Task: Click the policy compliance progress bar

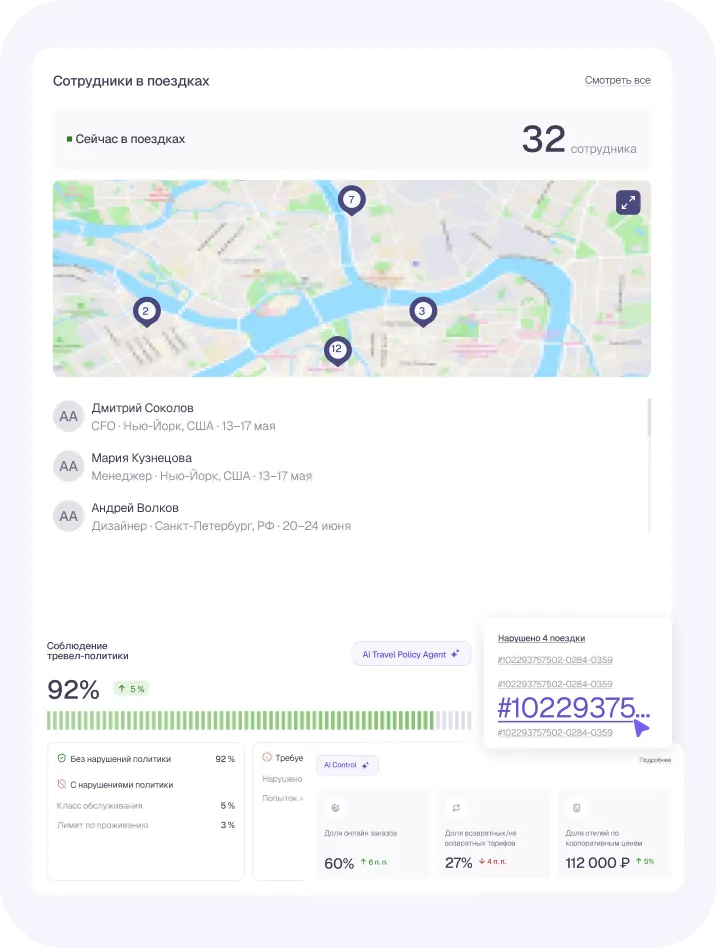Action: tap(259, 721)
